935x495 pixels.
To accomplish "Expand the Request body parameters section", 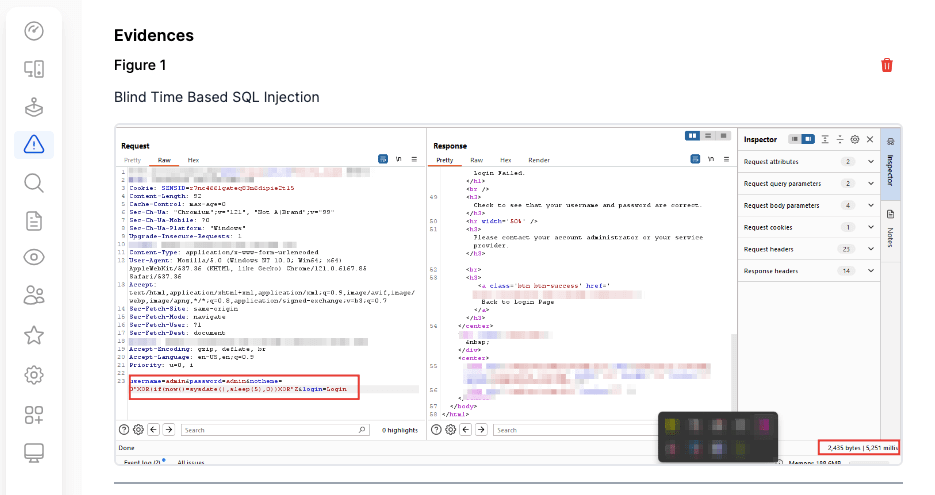I will click(809, 205).
